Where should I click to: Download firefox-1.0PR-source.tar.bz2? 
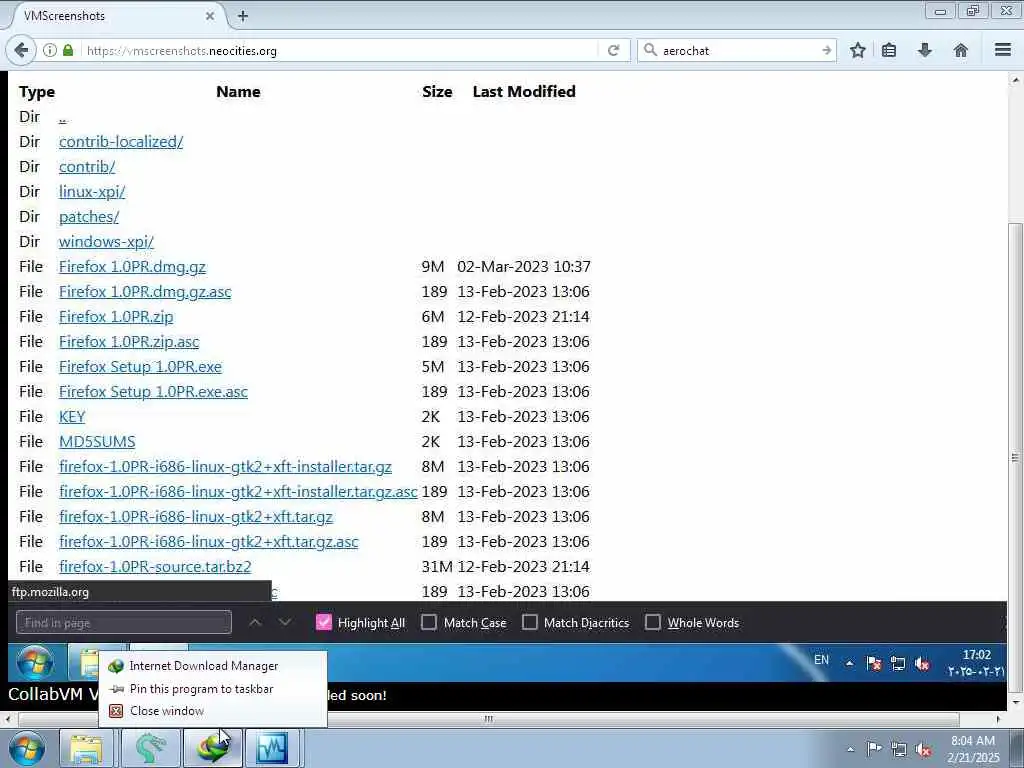(155, 567)
